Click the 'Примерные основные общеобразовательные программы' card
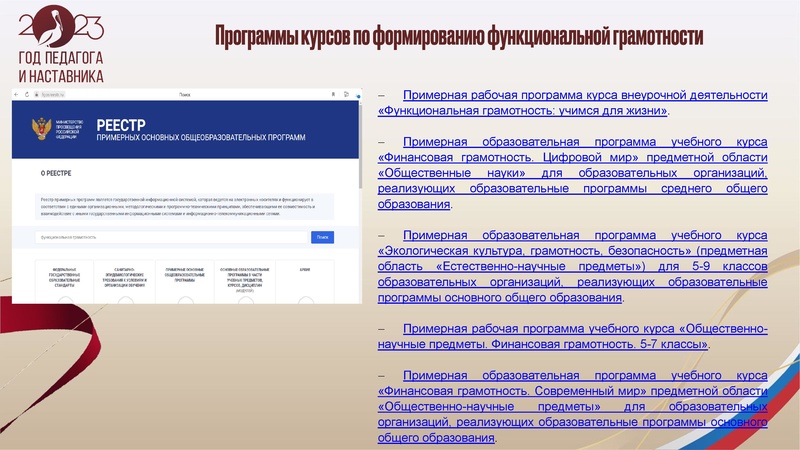This screenshot has width=800, height=450. tap(185, 282)
